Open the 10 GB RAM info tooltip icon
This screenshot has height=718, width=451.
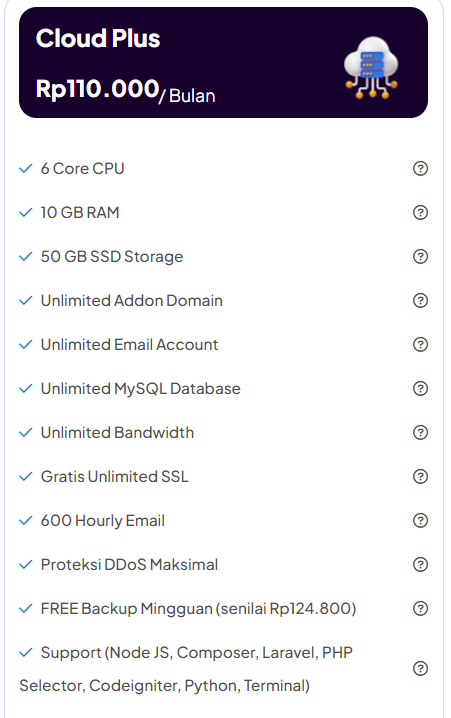click(420, 212)
